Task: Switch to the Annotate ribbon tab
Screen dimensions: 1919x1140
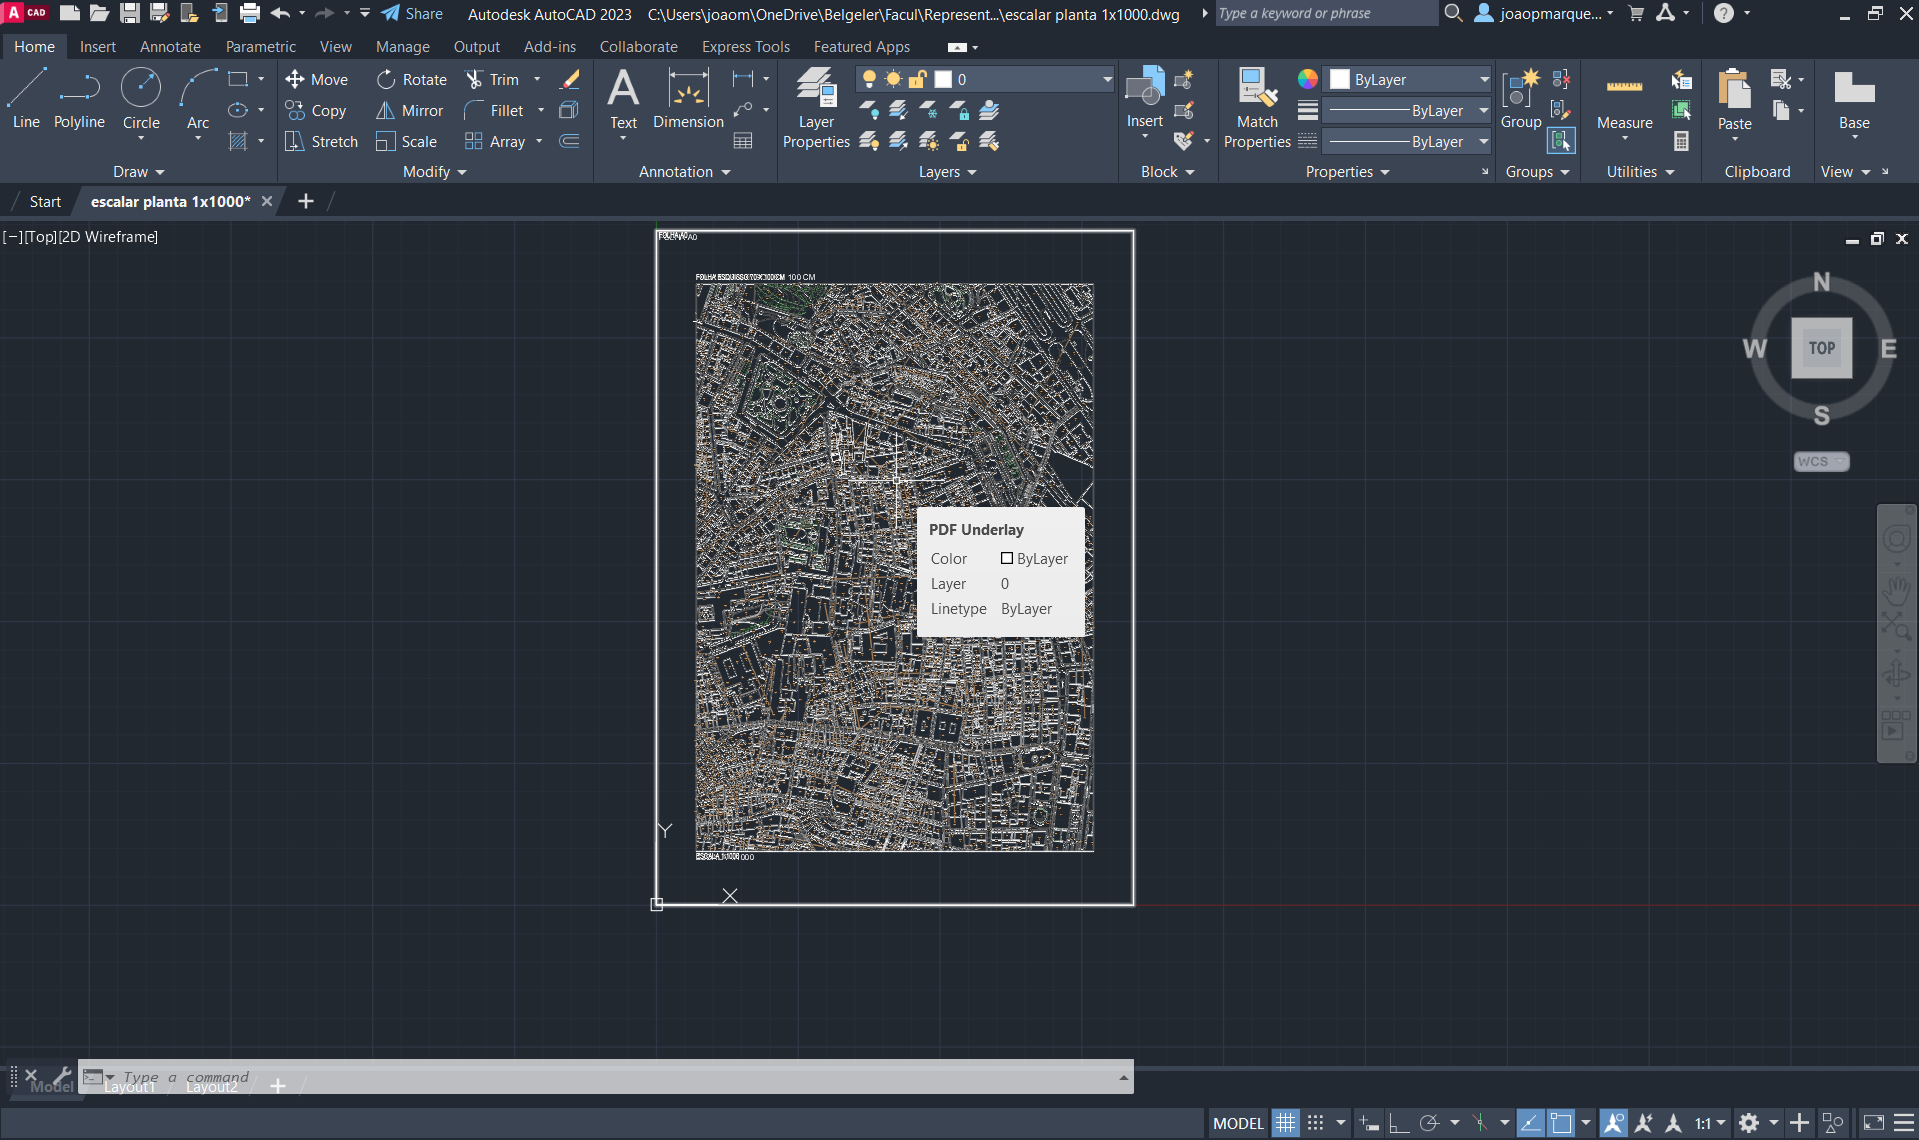Action: [x=170, y=47]
